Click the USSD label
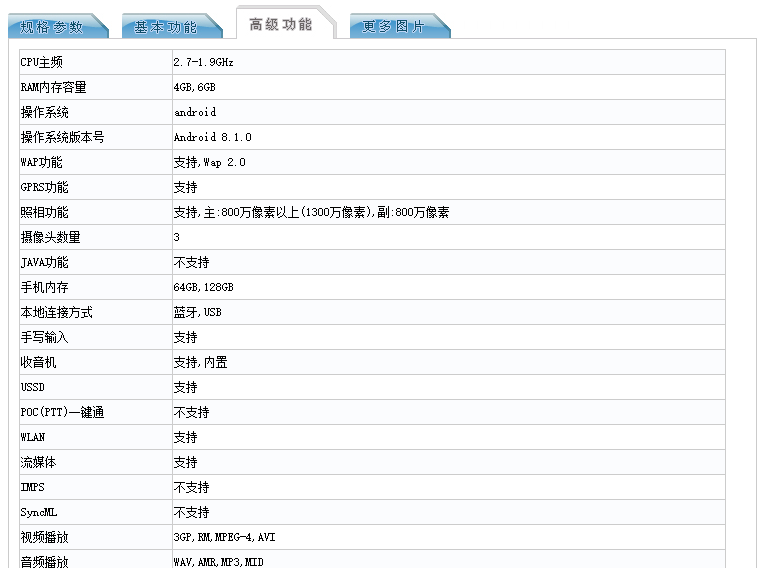This screenshot has width=764, height=568. tap(33, 387)
